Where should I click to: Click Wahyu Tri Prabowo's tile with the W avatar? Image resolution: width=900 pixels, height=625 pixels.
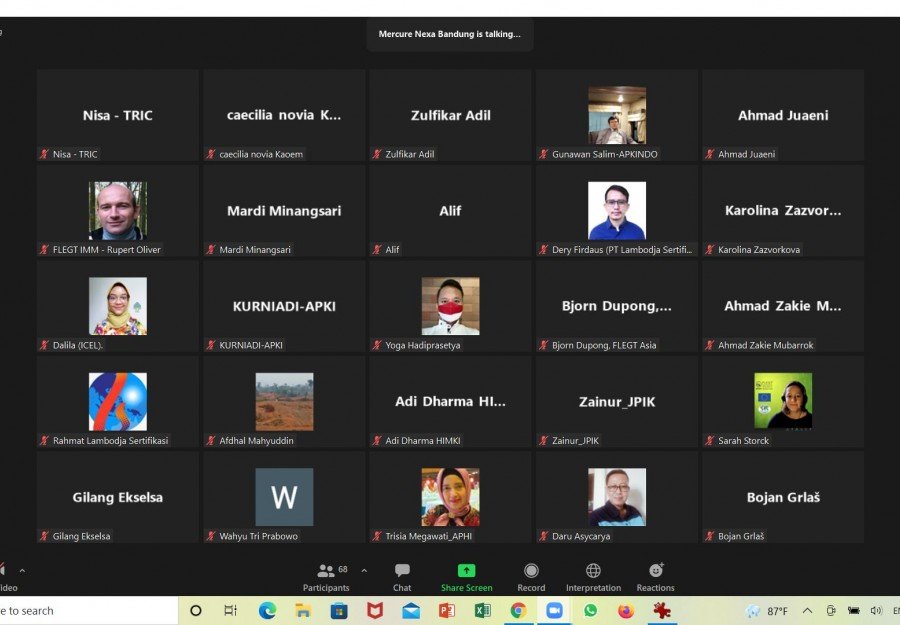click(284, 497)
